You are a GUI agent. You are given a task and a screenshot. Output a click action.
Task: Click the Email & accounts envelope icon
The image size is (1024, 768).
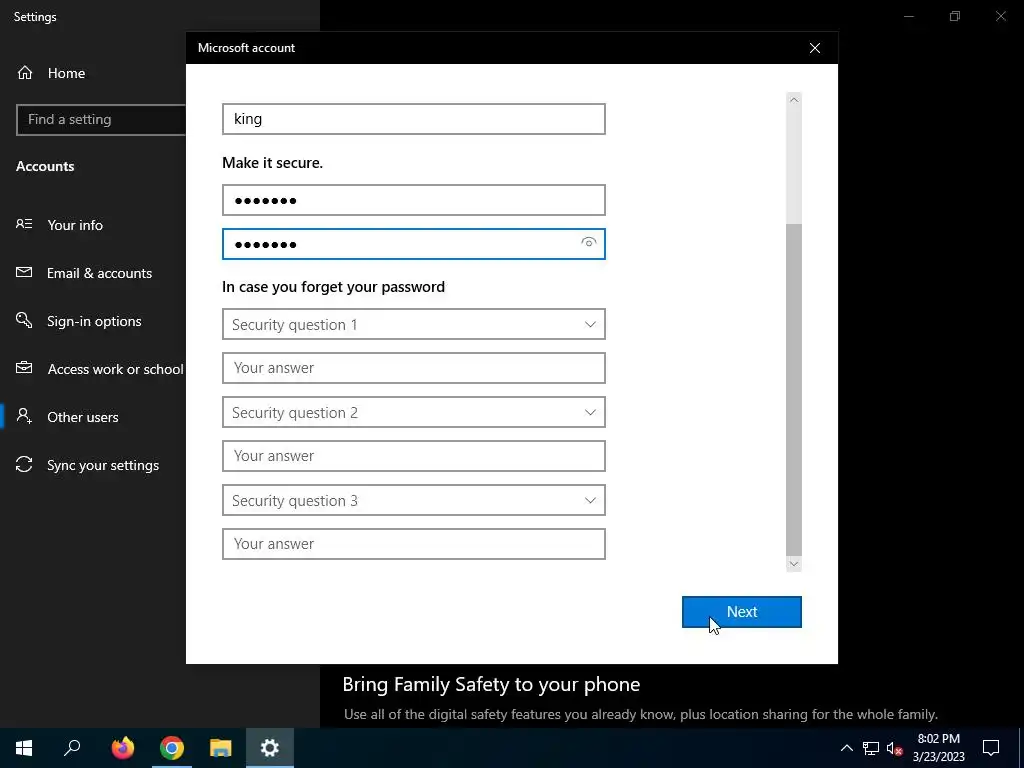pyautogui.click(x=24, y=272)
